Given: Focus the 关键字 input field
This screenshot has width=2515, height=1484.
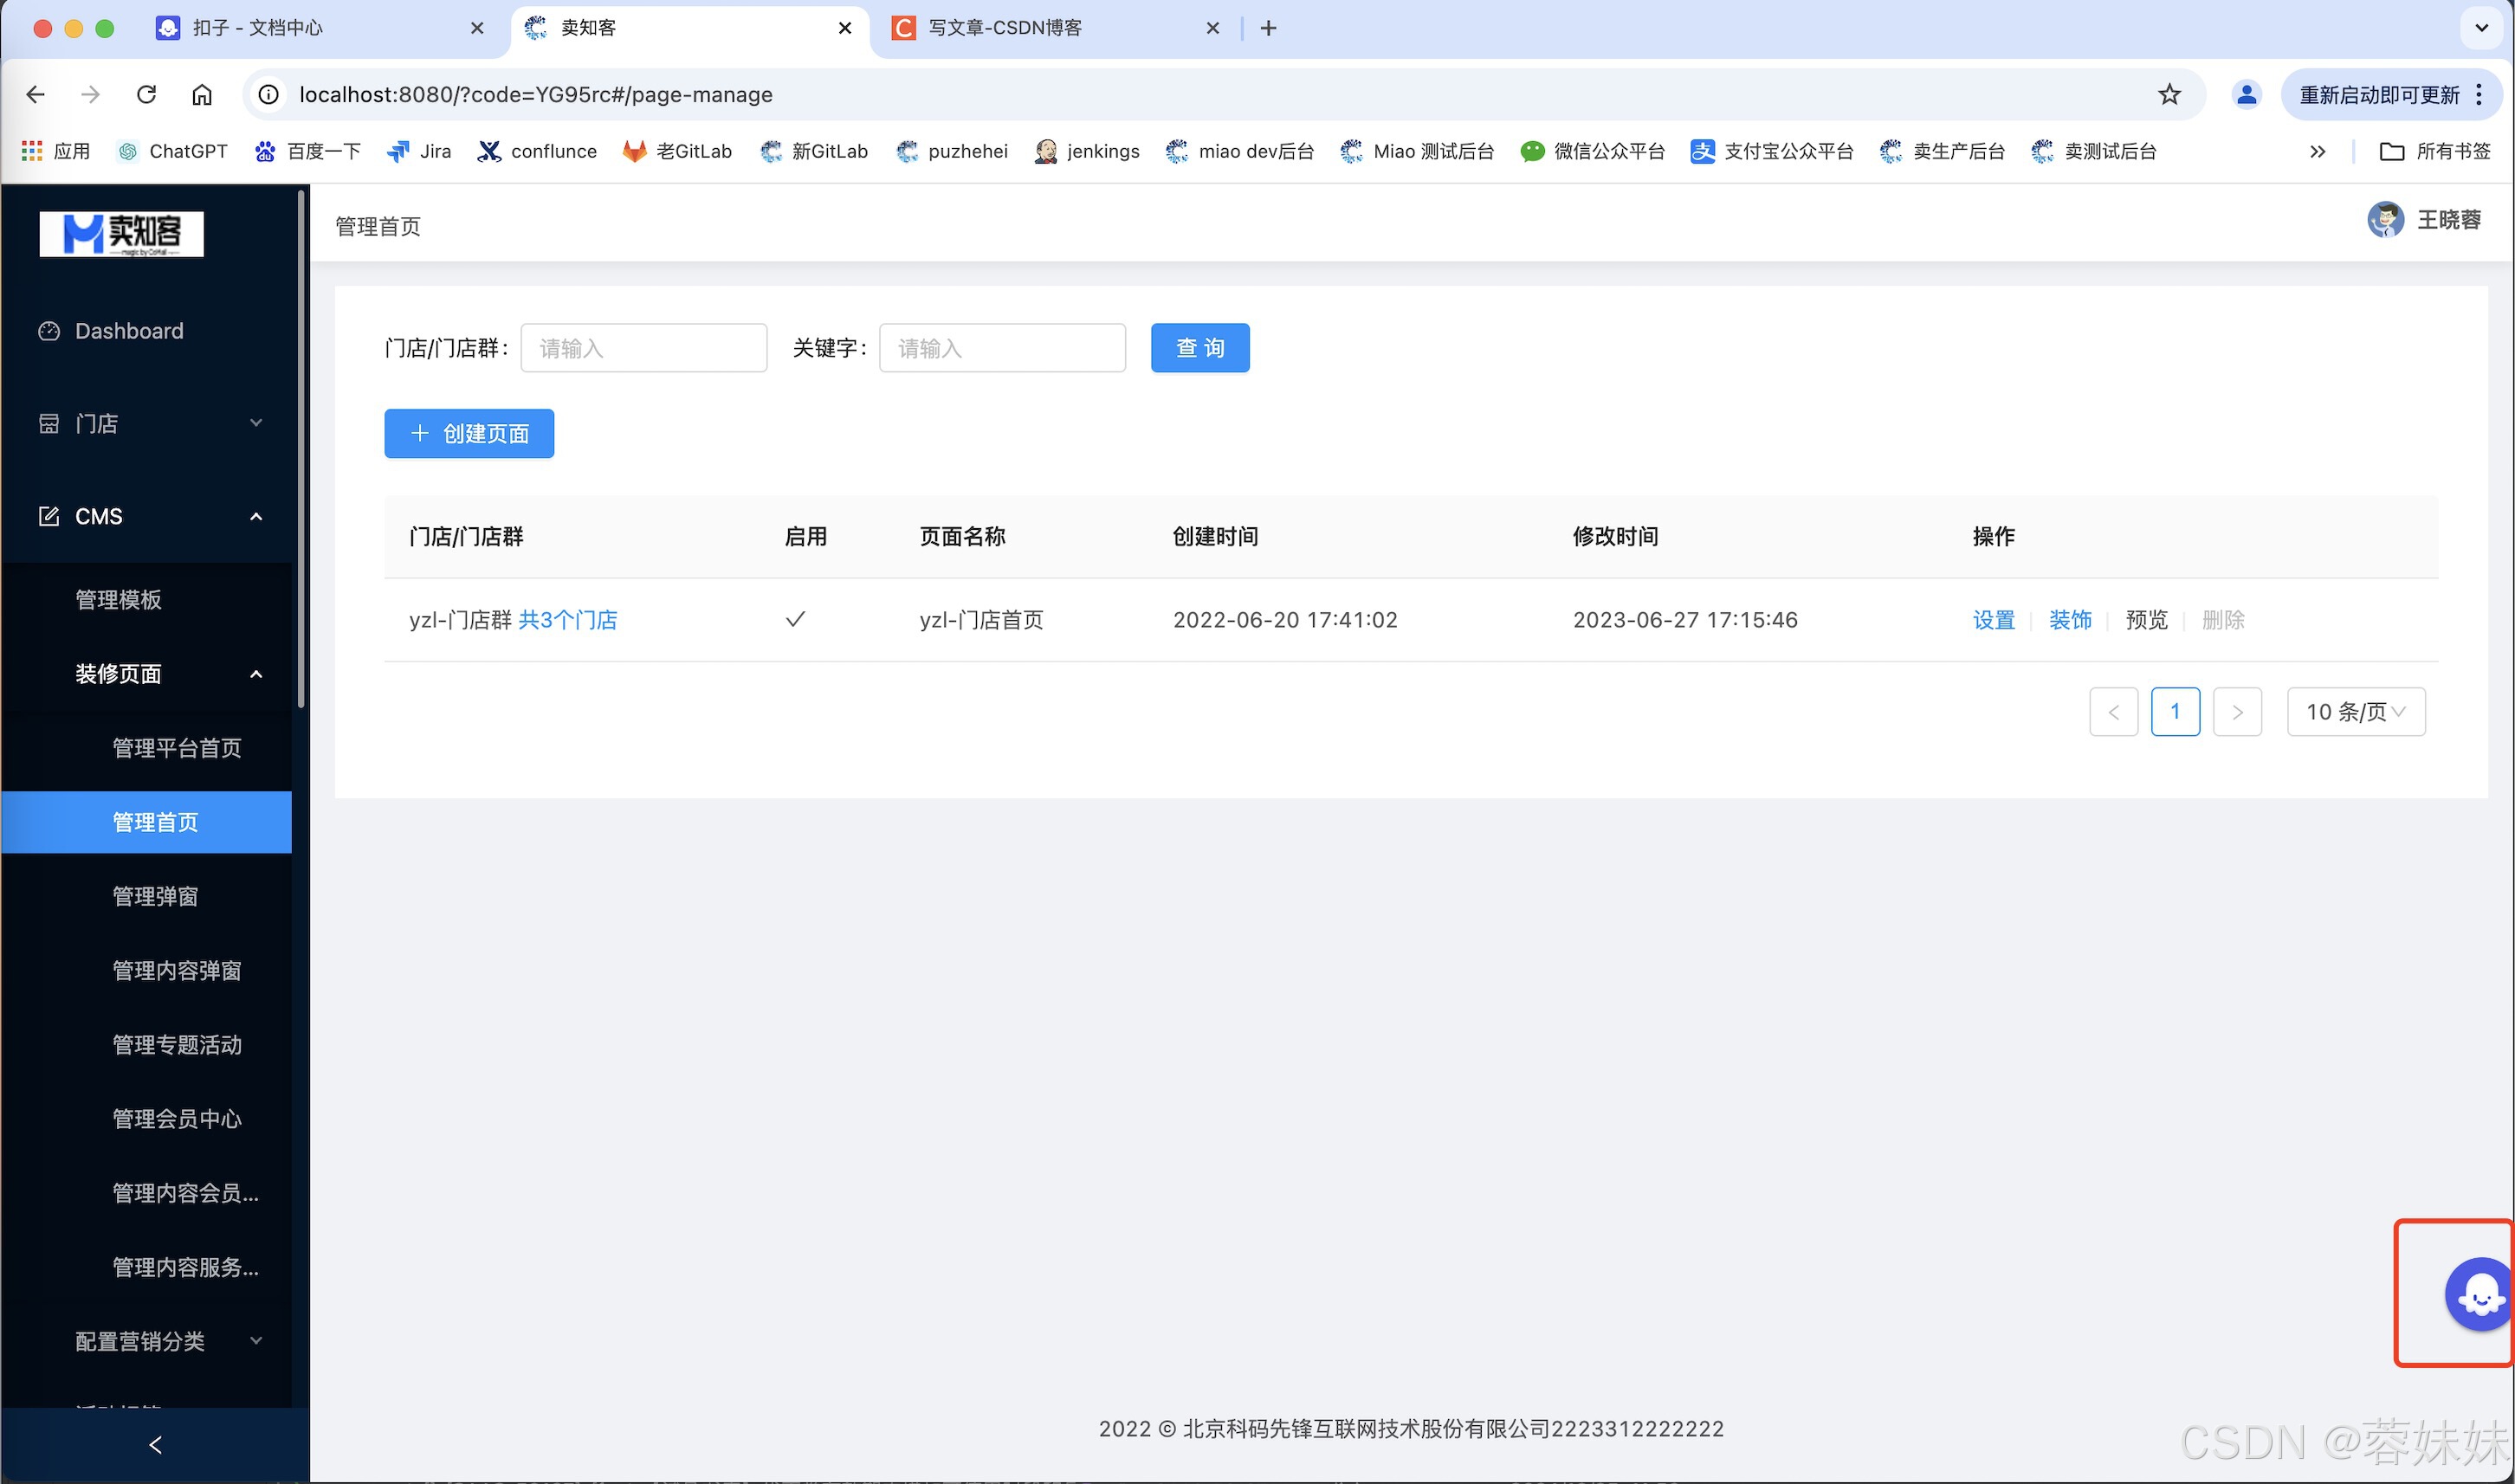Looking at the screenshot, I should pyautogui.click(x=1001, y=348).
